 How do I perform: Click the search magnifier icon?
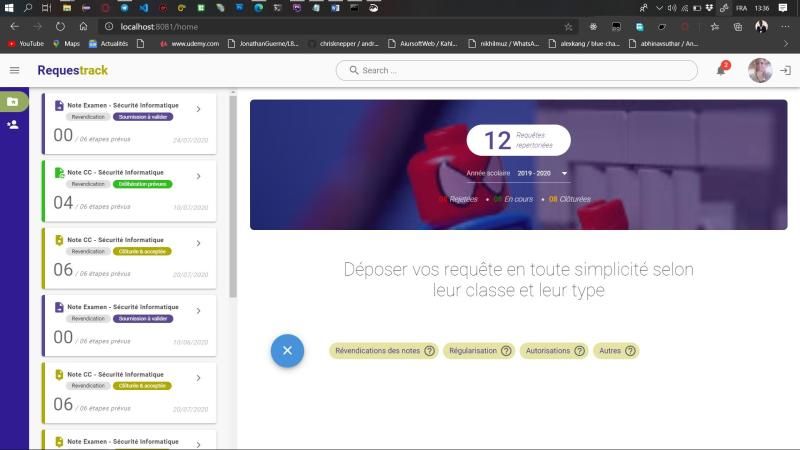[x=354, y=70]
